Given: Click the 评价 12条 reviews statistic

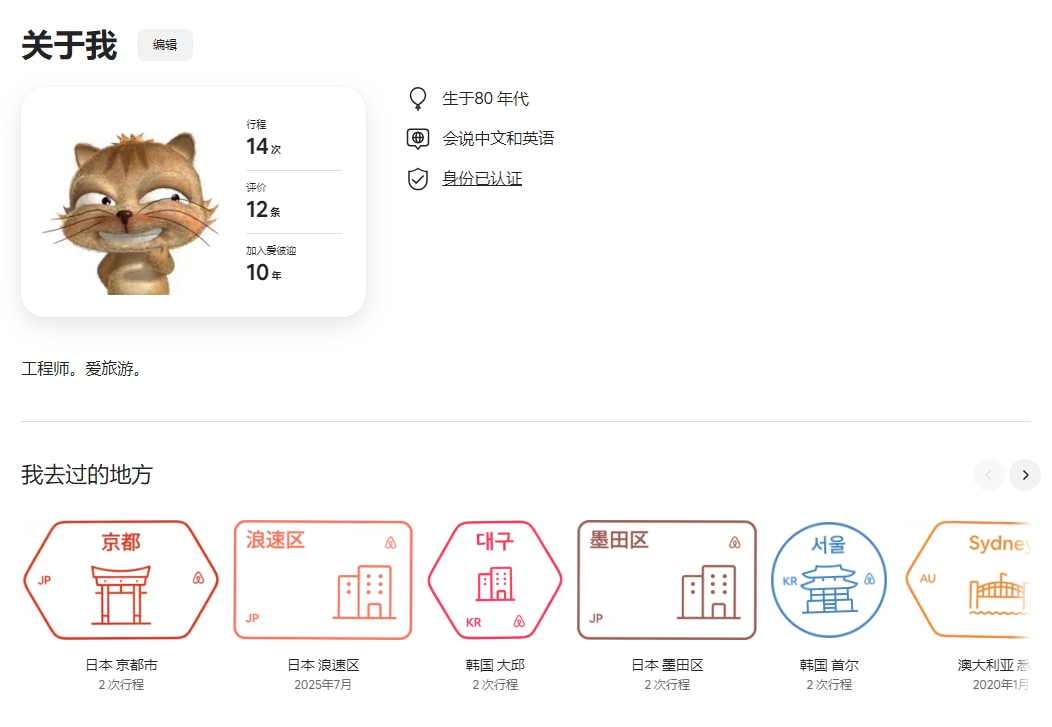Looking at the screenshot, I should [x=260, y=201].
